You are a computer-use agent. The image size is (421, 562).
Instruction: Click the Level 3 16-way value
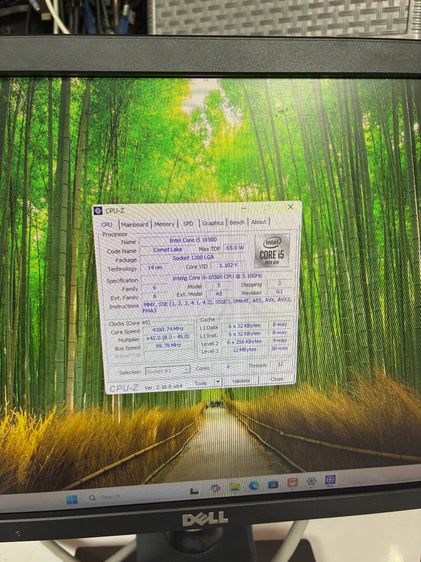[279, 348]
